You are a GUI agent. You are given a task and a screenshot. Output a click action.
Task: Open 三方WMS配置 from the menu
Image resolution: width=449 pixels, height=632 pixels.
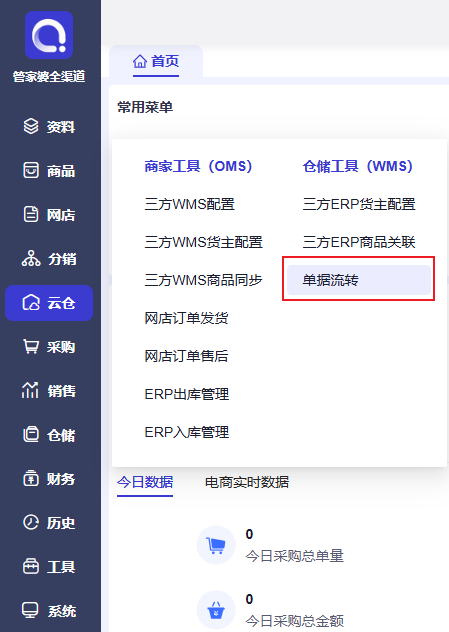point(189,204)
